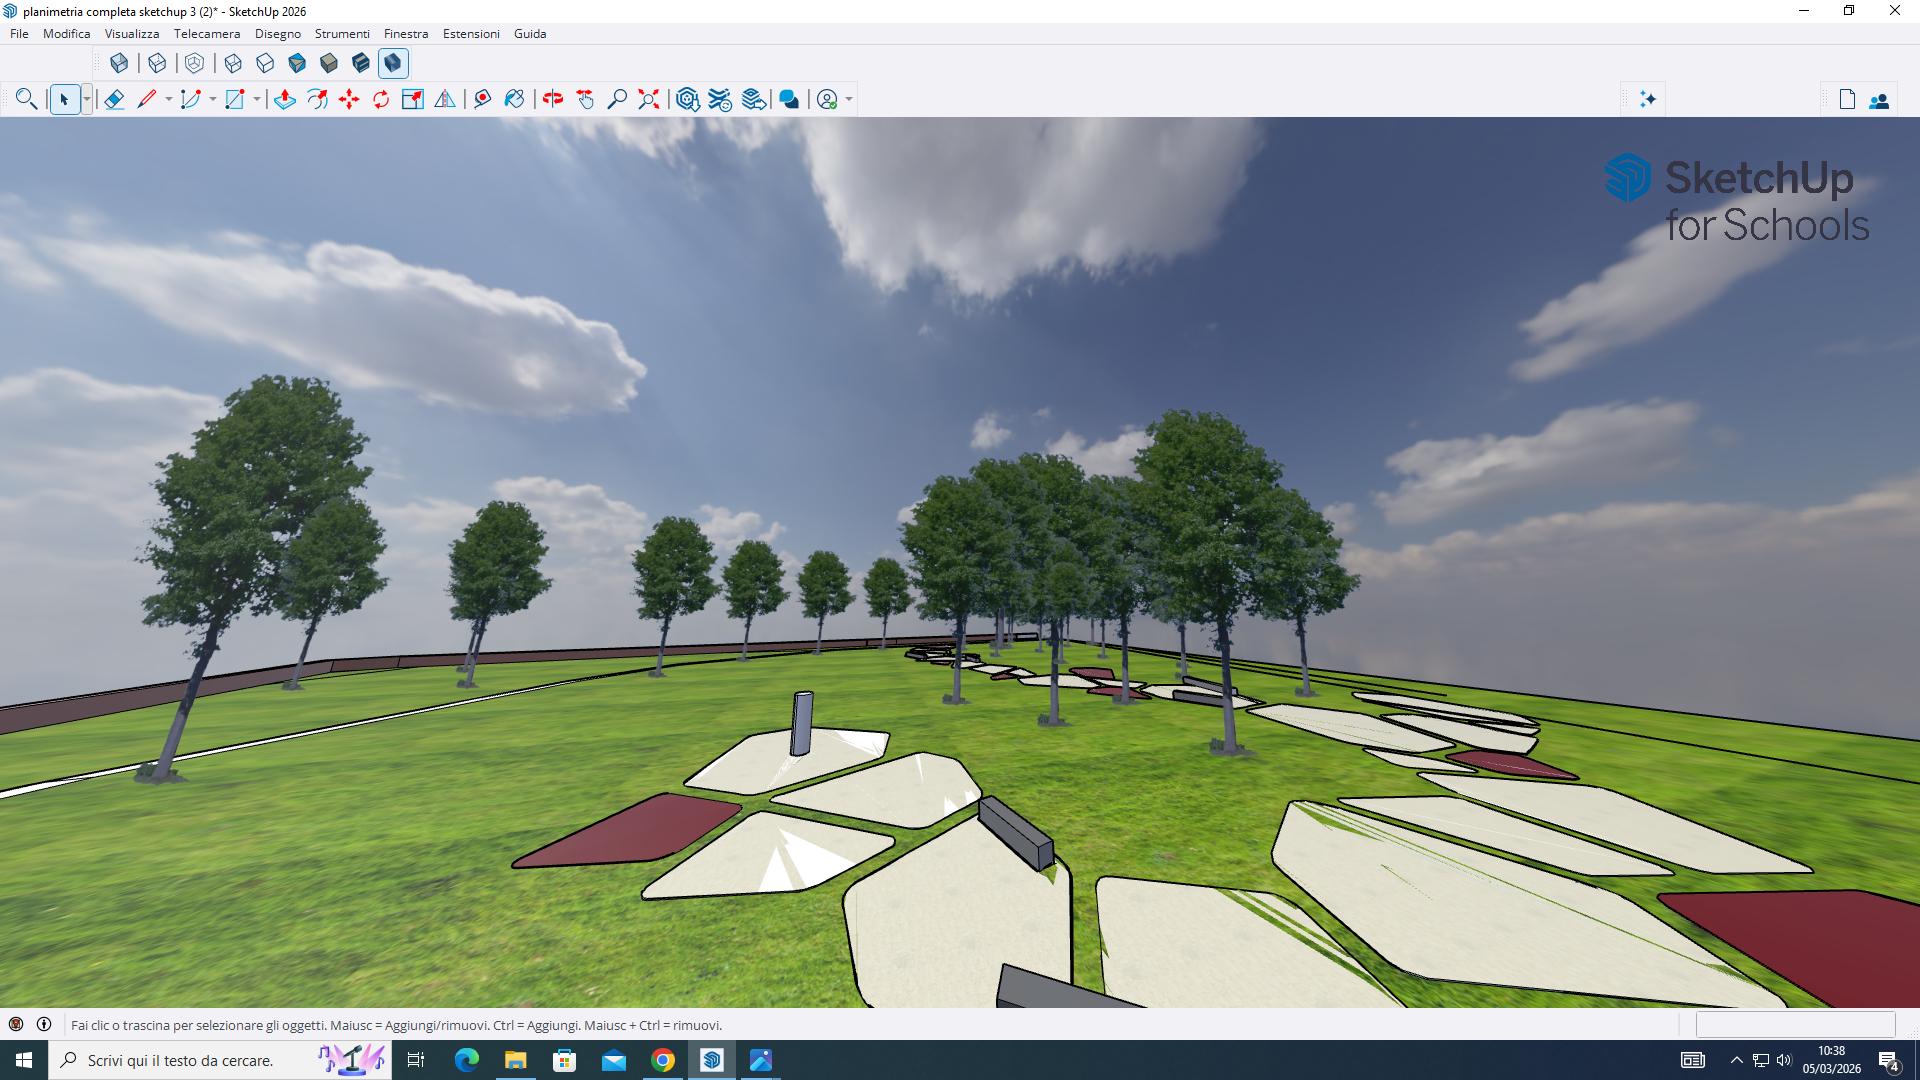
Task: Activate the Orbit camera tool
Action: click(x=553, y=99)
